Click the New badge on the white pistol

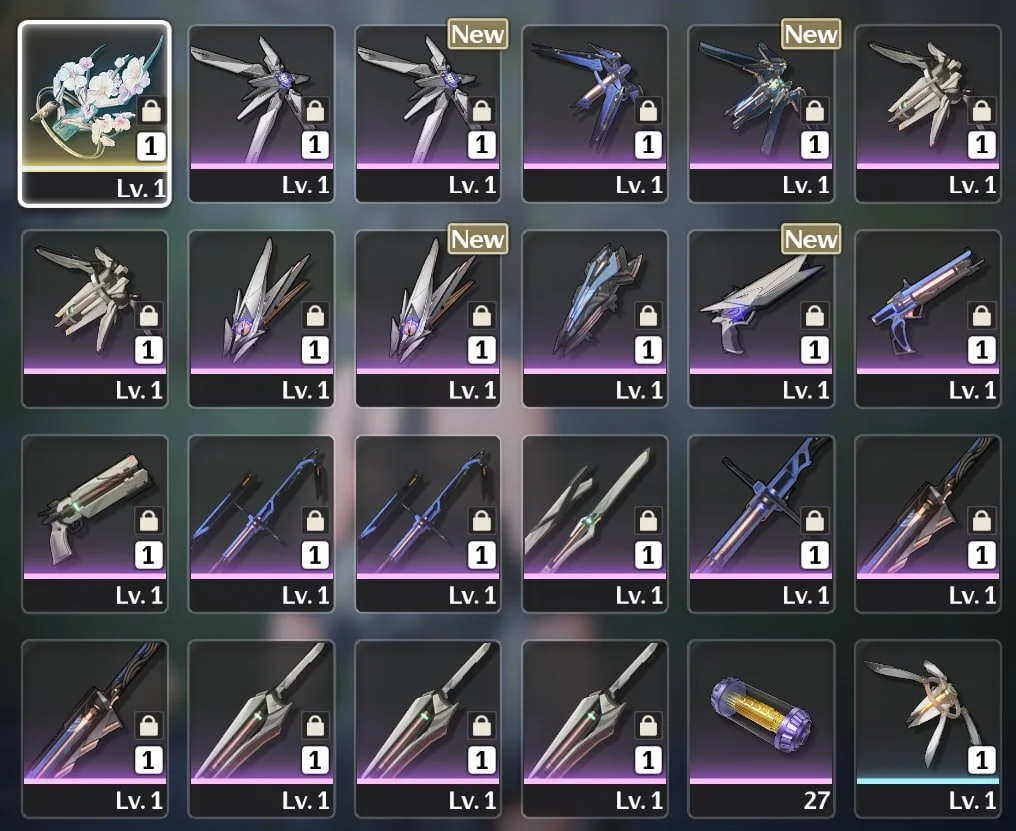point(811,239)
